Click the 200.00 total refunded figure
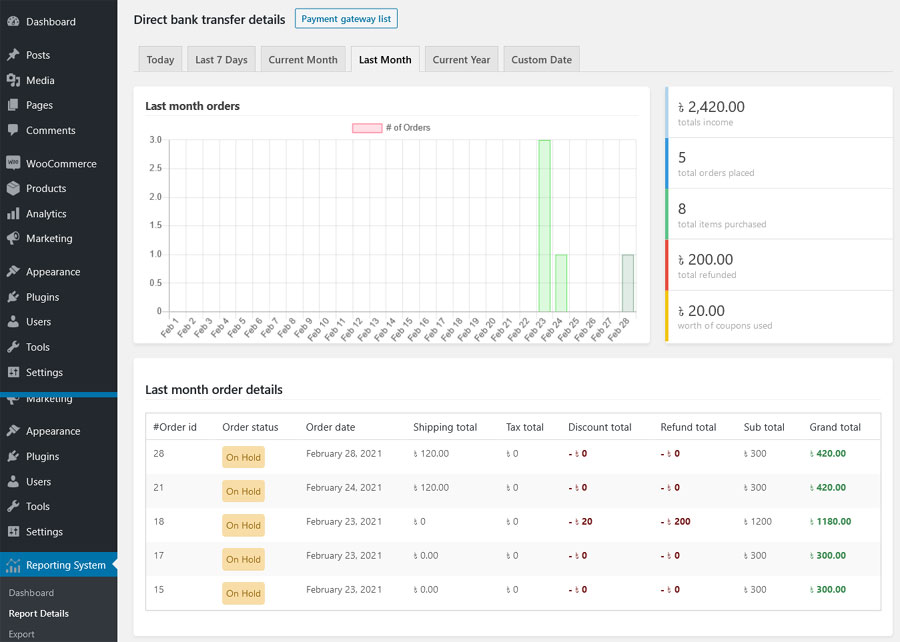Screen dimensions: 900x642 click(x=705, y=259)
